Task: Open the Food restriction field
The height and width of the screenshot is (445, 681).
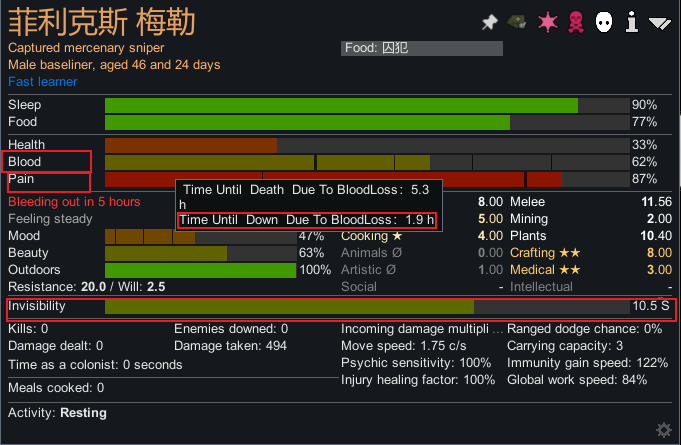Action: pyautogui.click(x=420, y=48)
